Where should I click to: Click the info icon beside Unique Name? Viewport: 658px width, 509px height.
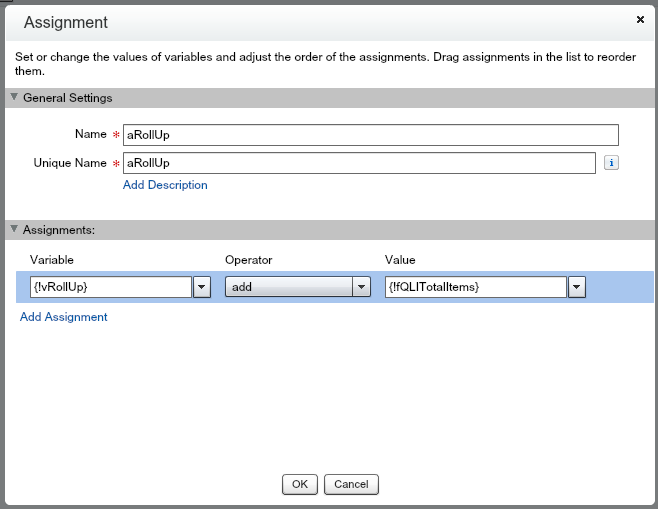[612, 163]
